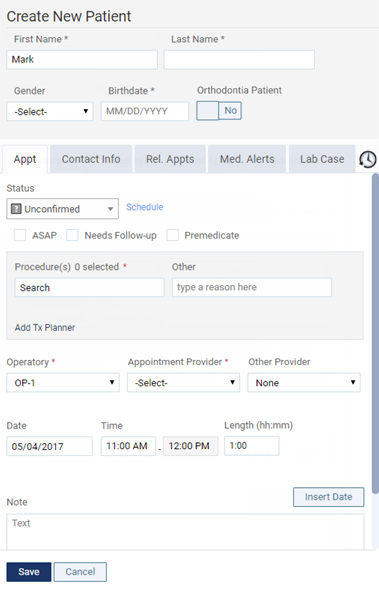Tick the Premedicate checkbox
The width and height of the screenshot is (379, 589).
coord(172,235)
